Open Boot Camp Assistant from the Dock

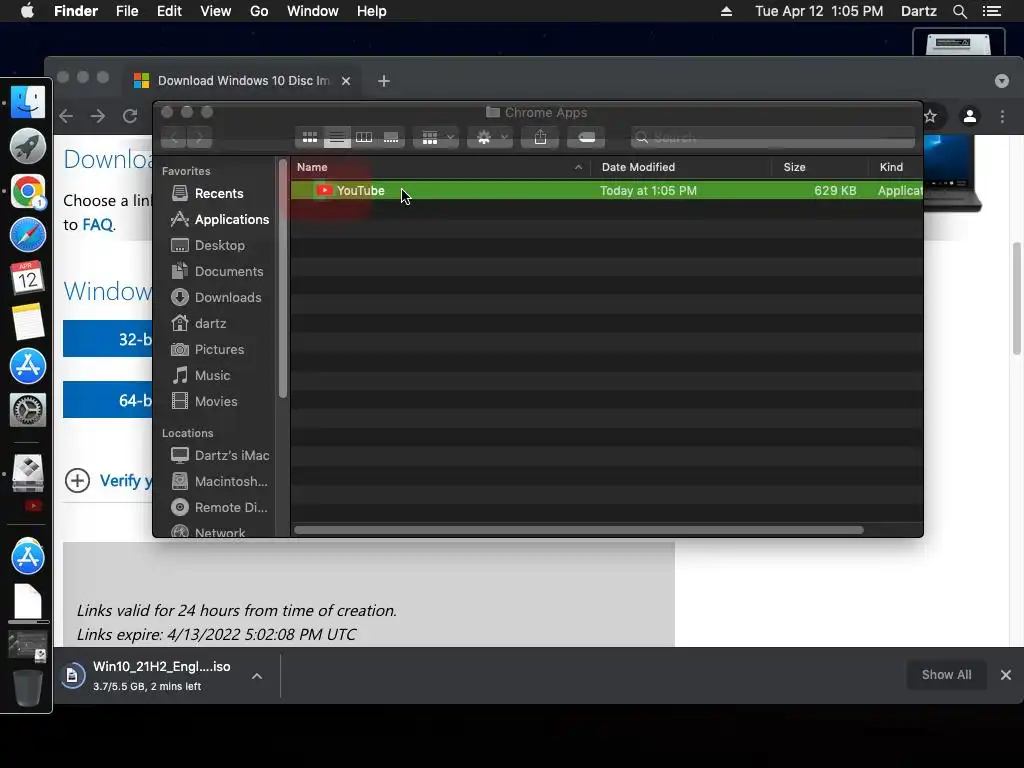coord(27,473)
